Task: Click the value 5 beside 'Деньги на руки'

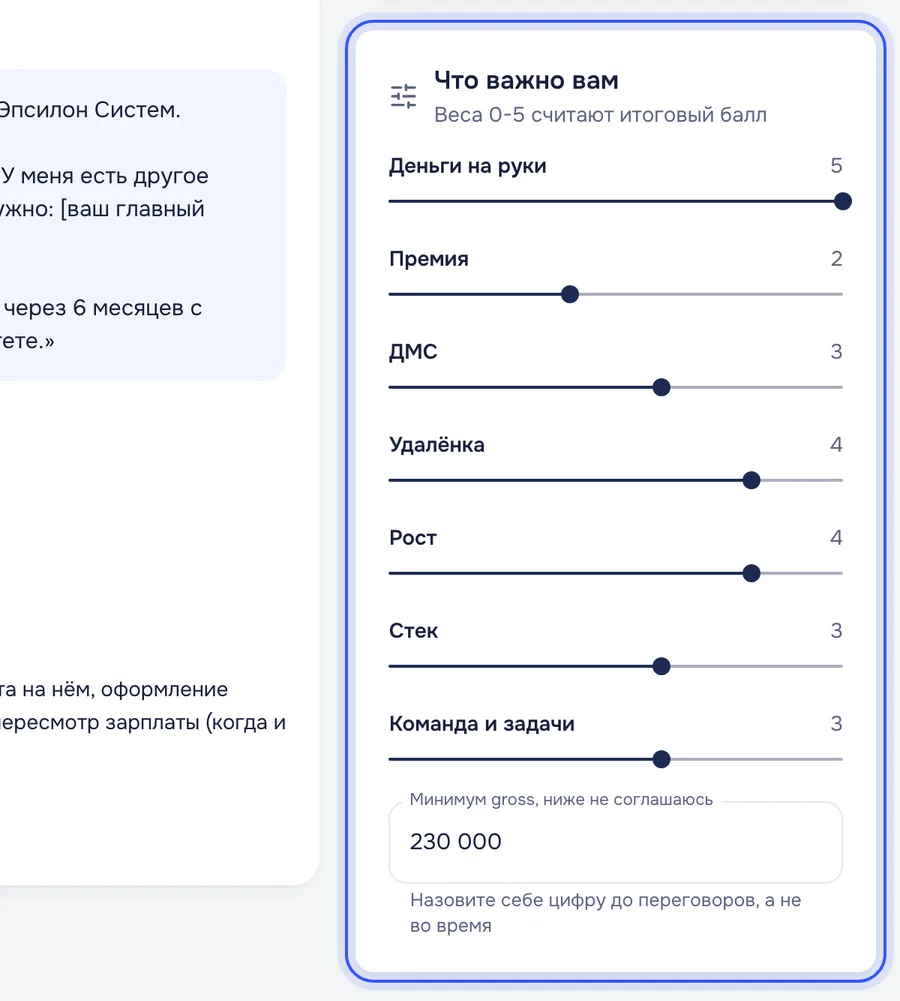Action: tap(836, 166)
